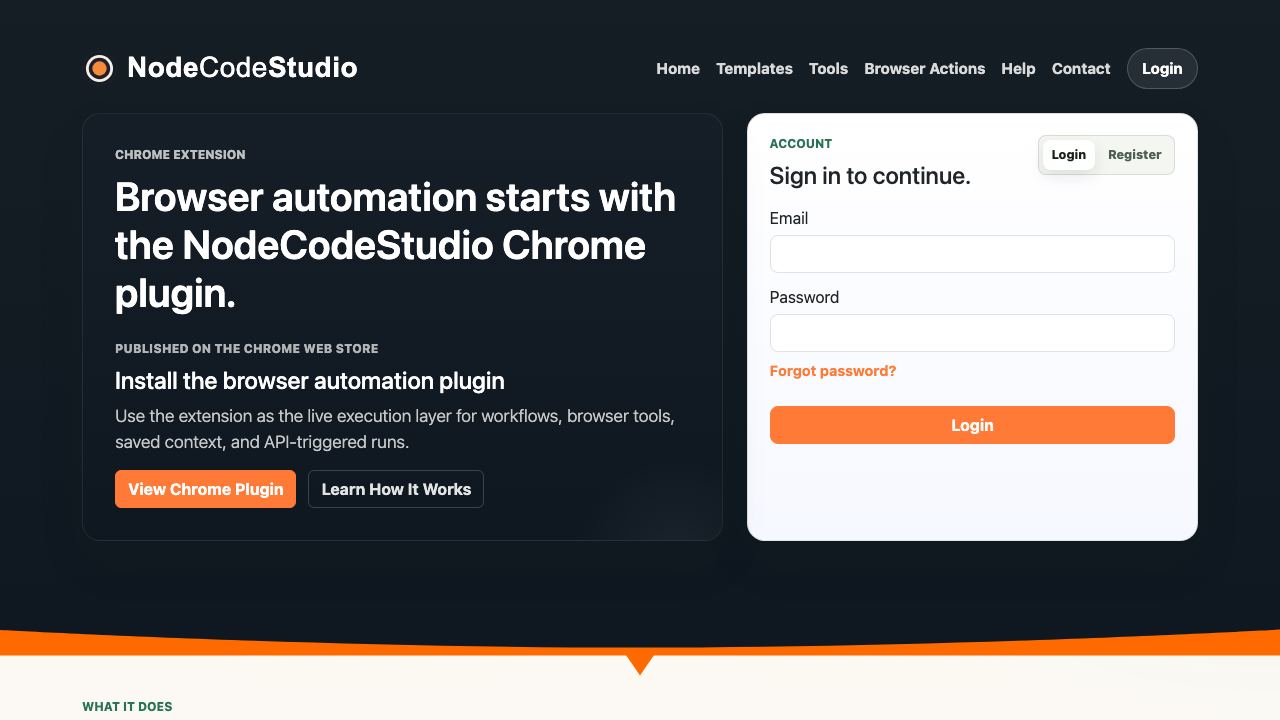Focus the Password input field

coord(972,333)
